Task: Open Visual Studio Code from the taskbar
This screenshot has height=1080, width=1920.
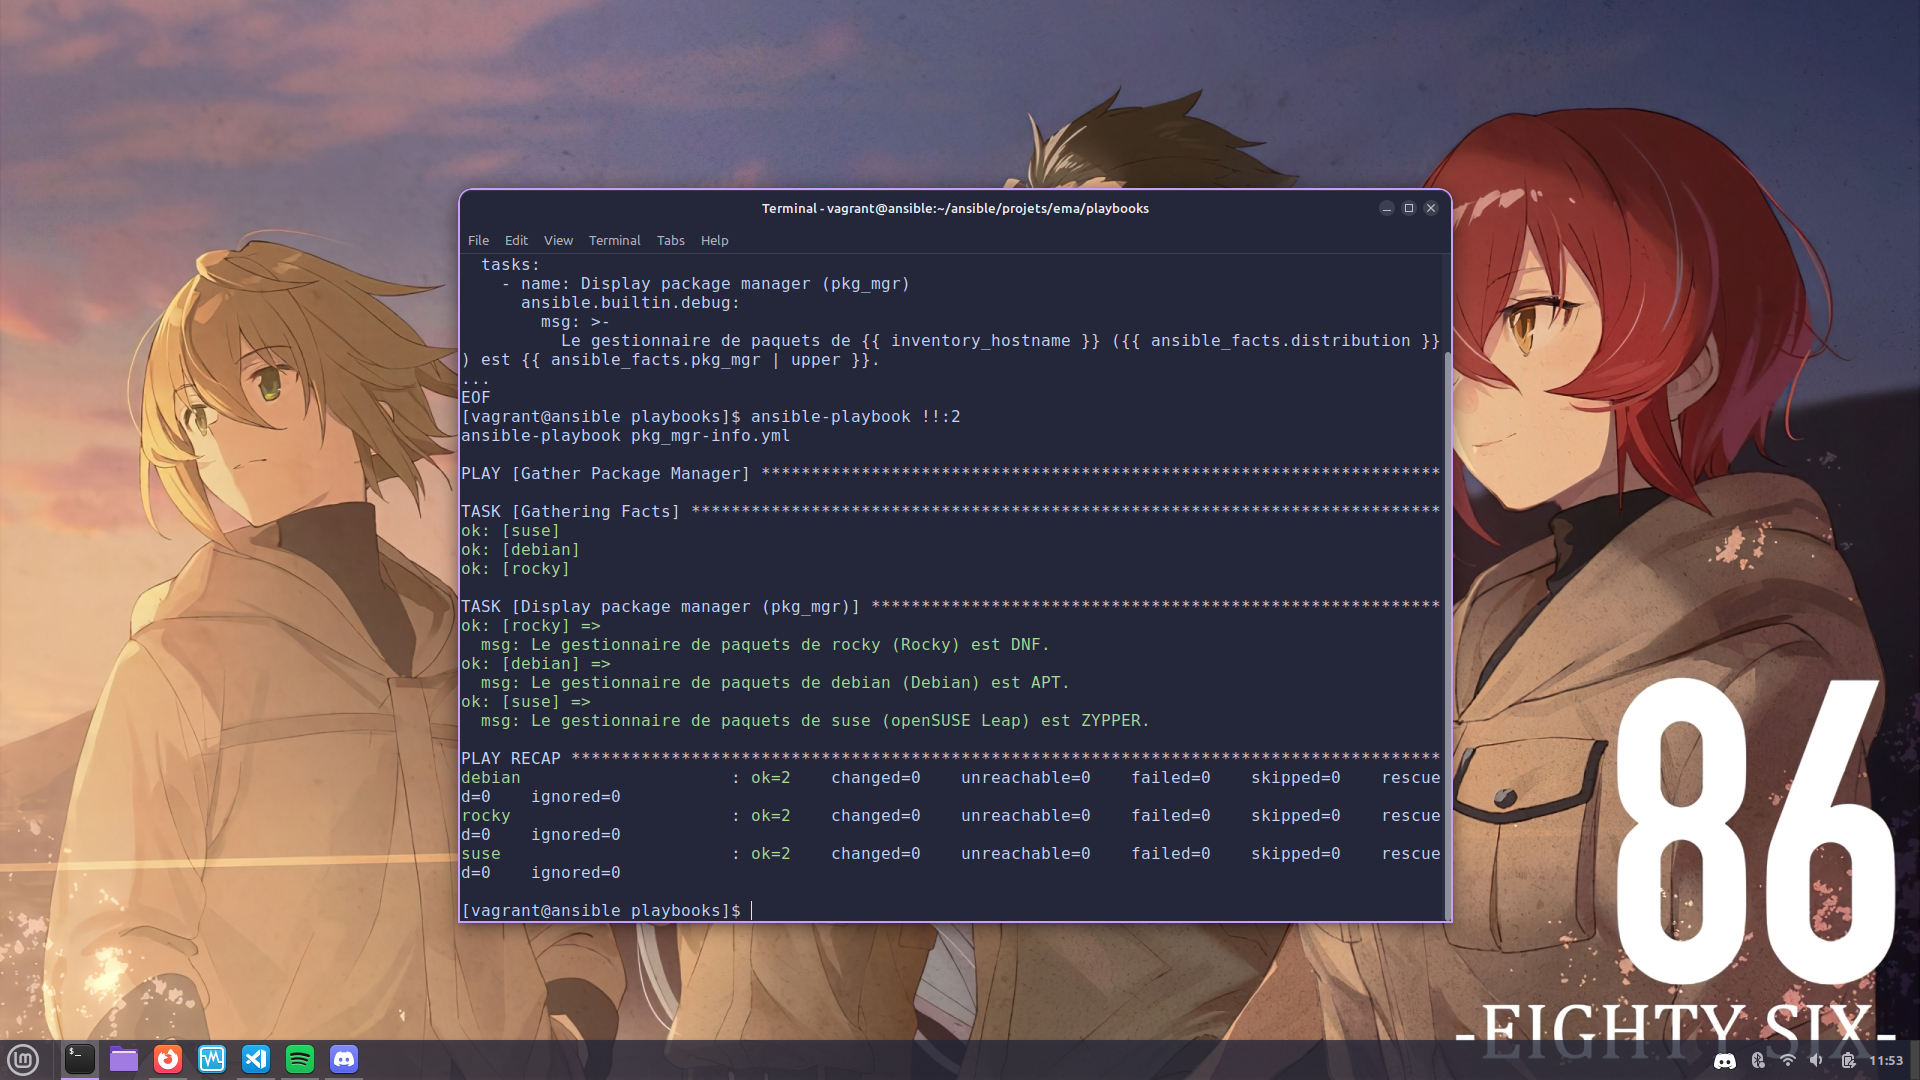Action: pos(256,1059)
